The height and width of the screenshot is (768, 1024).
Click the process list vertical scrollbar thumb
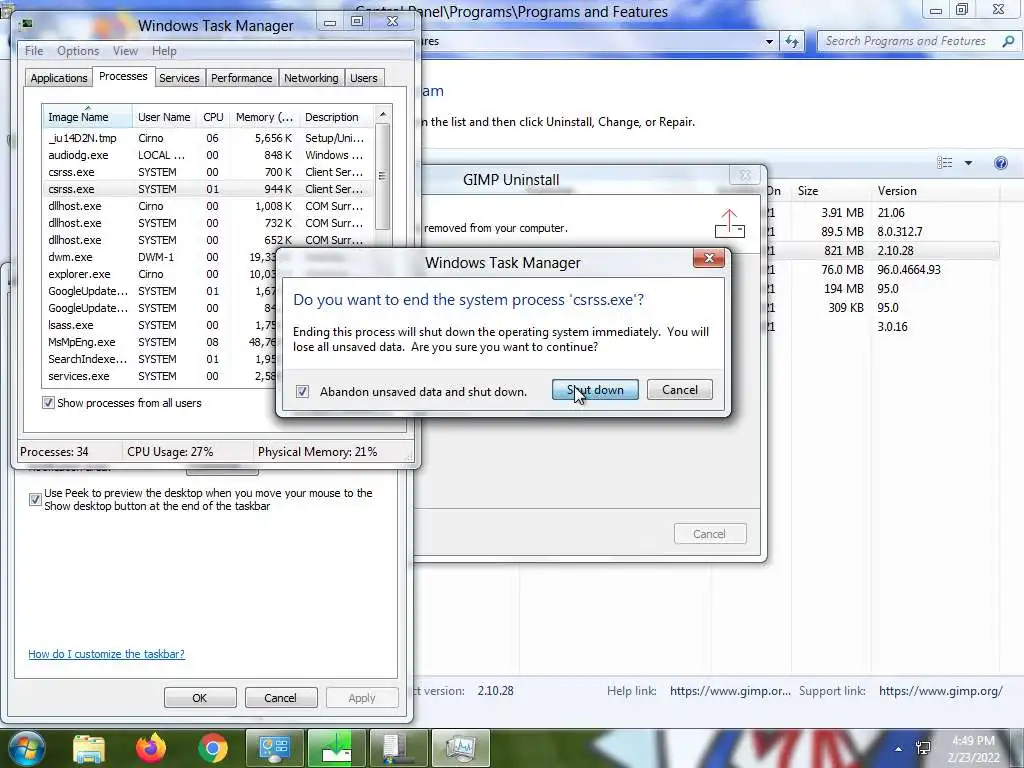(383, 176)
